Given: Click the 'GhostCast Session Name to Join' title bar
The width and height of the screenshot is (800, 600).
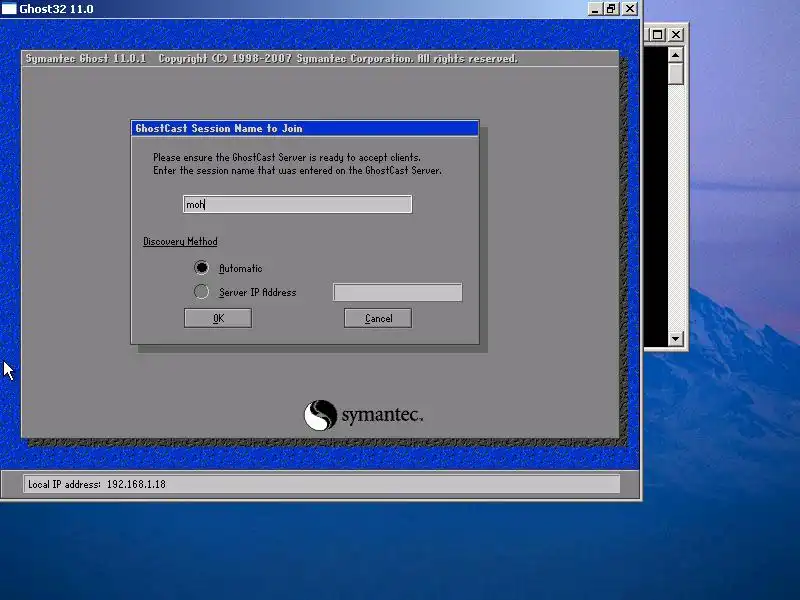Looking at the screenshot, I should [x=305, y=128].
